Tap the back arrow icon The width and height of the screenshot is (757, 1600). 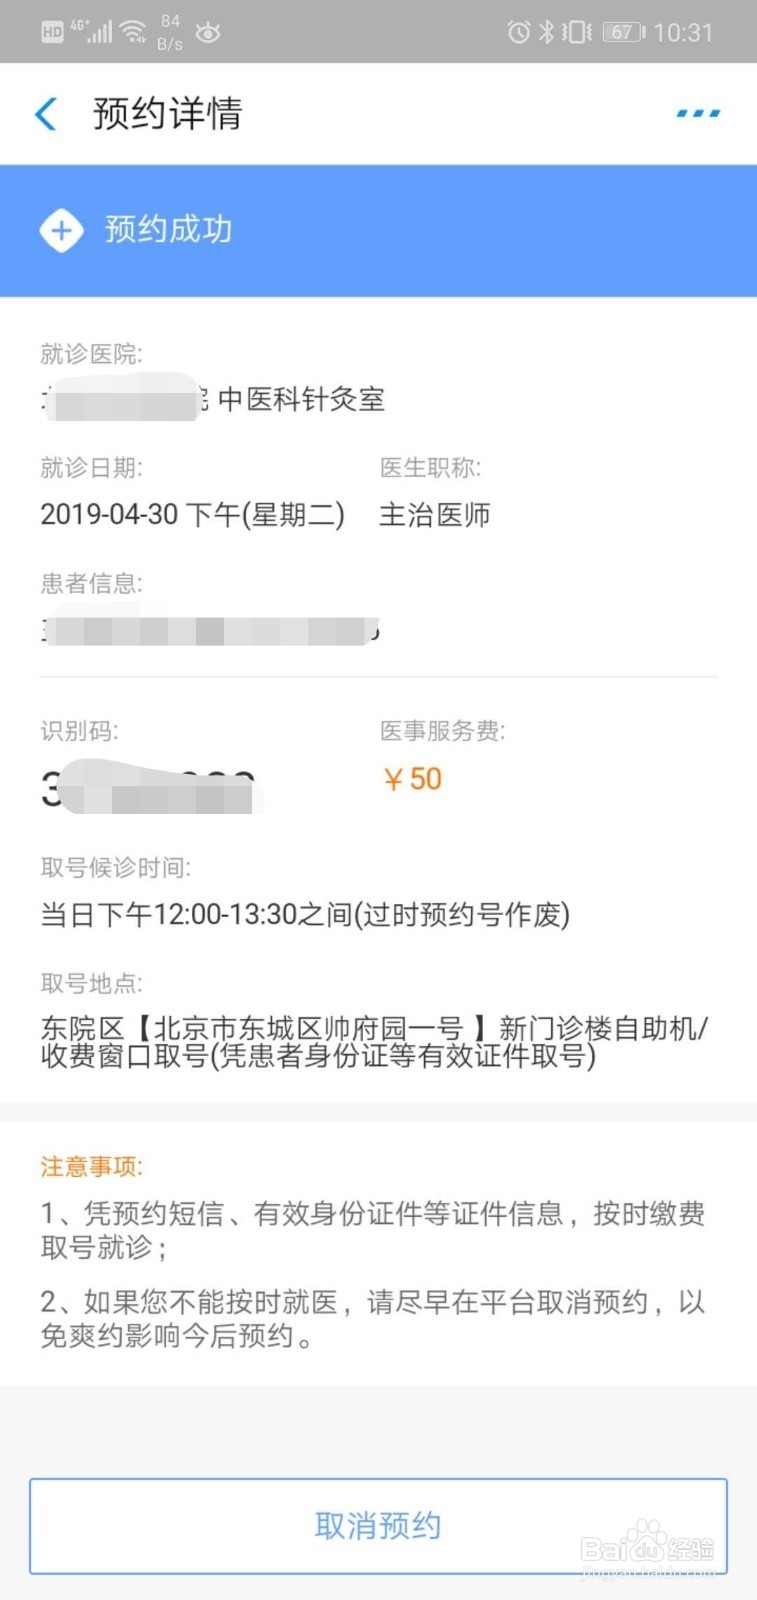coord(46,113)
